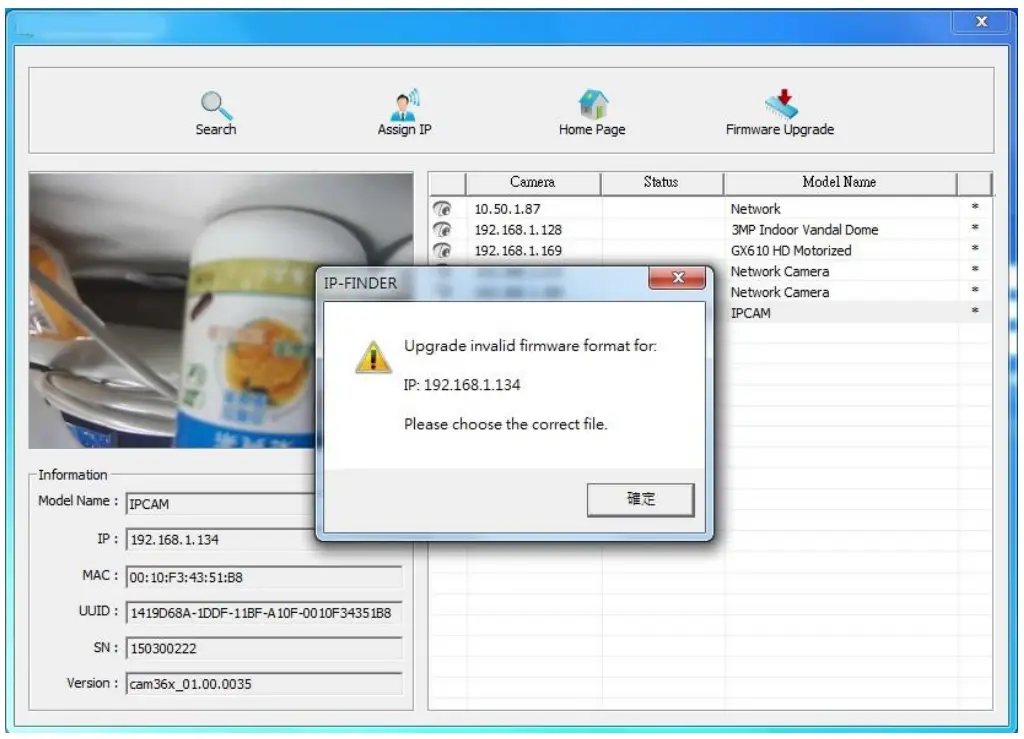Select camera 10.50.1.87 in list
The image size is (1024, 739).
507,209
